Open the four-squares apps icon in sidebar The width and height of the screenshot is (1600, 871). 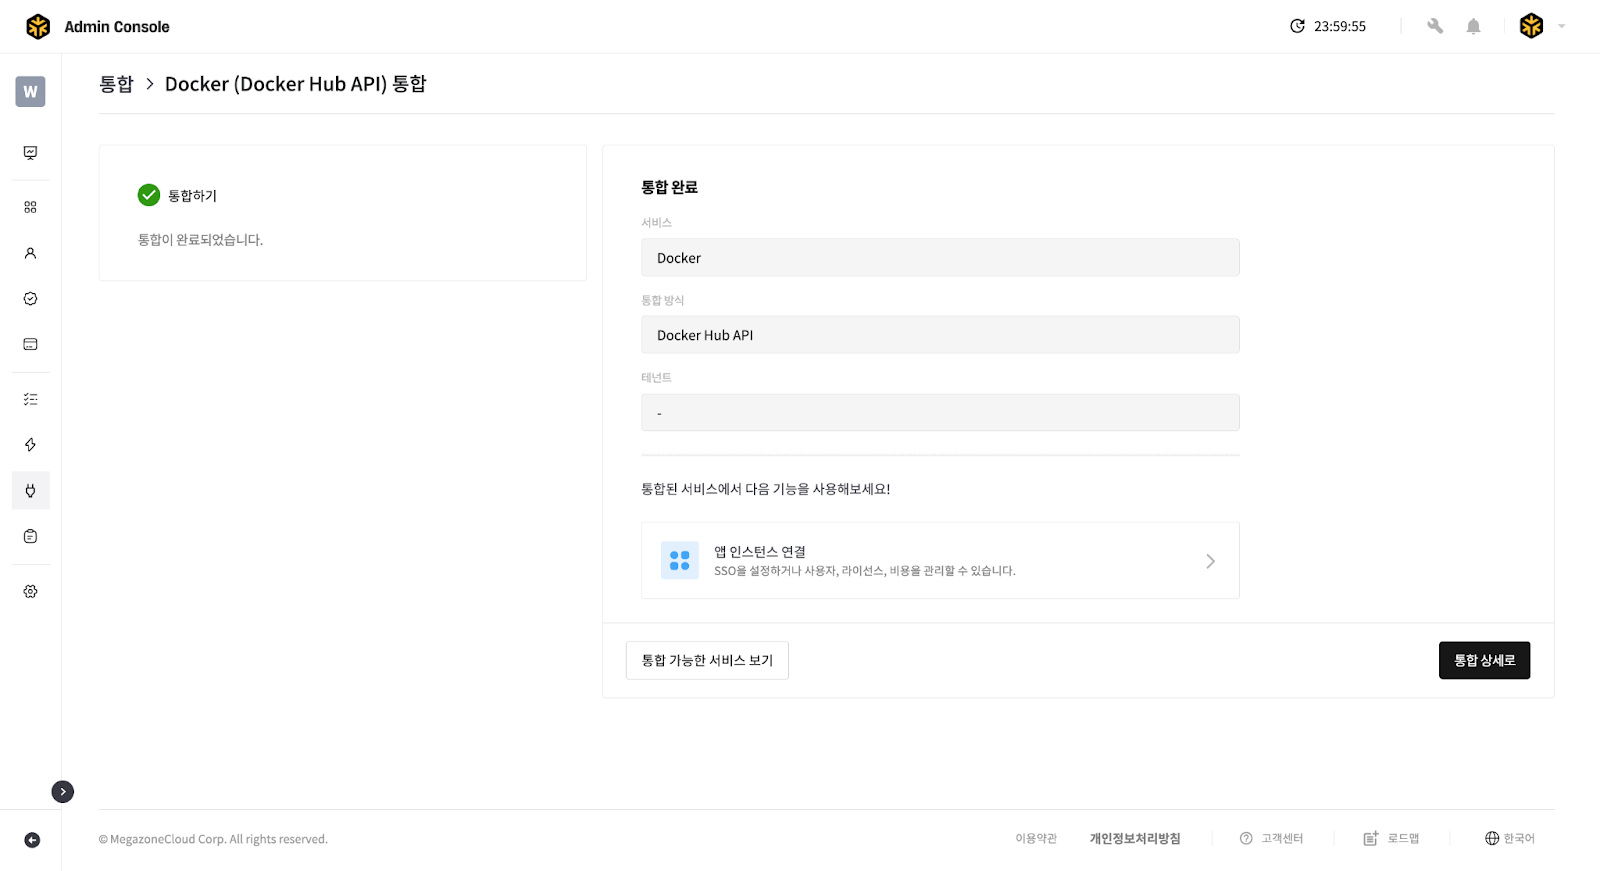pos(30,207)
